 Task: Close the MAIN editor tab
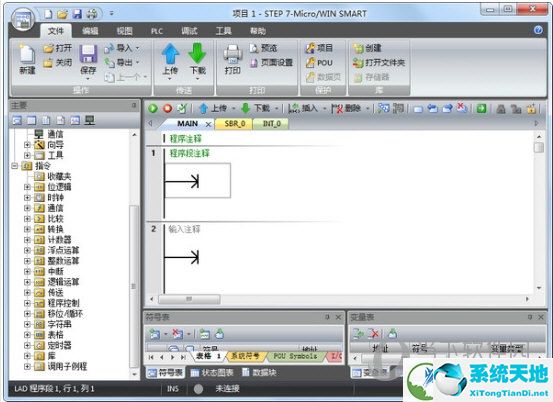[x=208, y=124]
